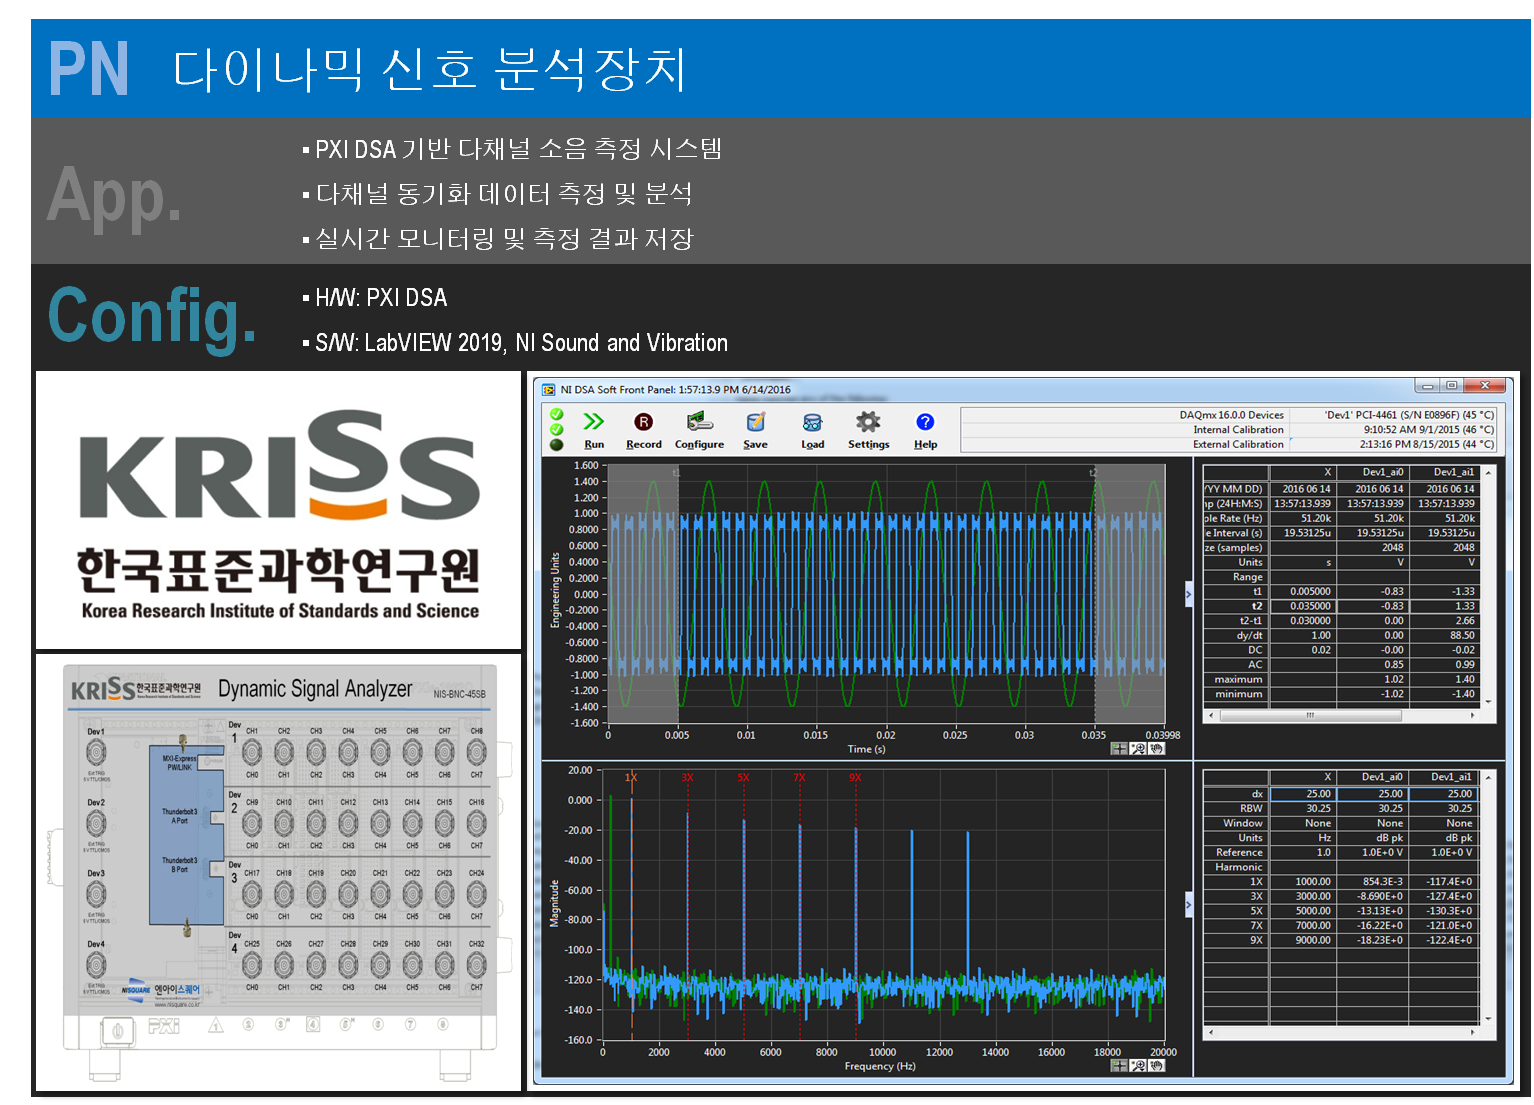Select the t1 cursor line on time graph
This screenshot has width=1534, height=1105.
click(x=677, y=596)
